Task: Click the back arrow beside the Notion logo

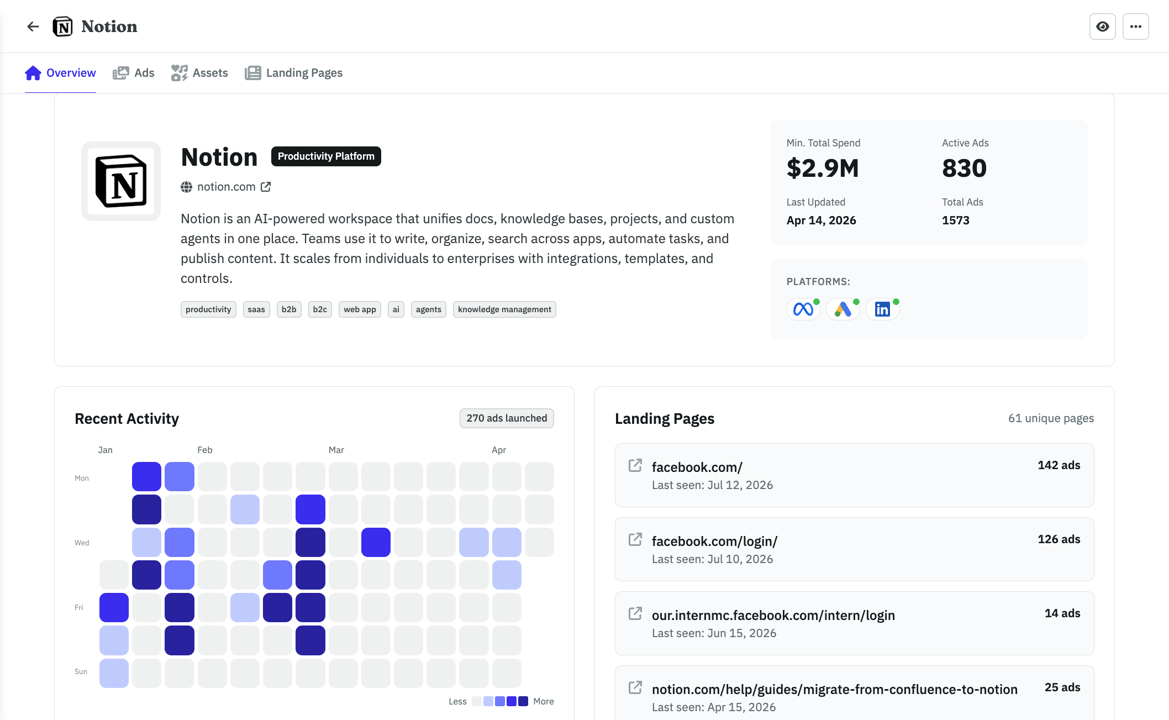Action: (x=33, y=26)
